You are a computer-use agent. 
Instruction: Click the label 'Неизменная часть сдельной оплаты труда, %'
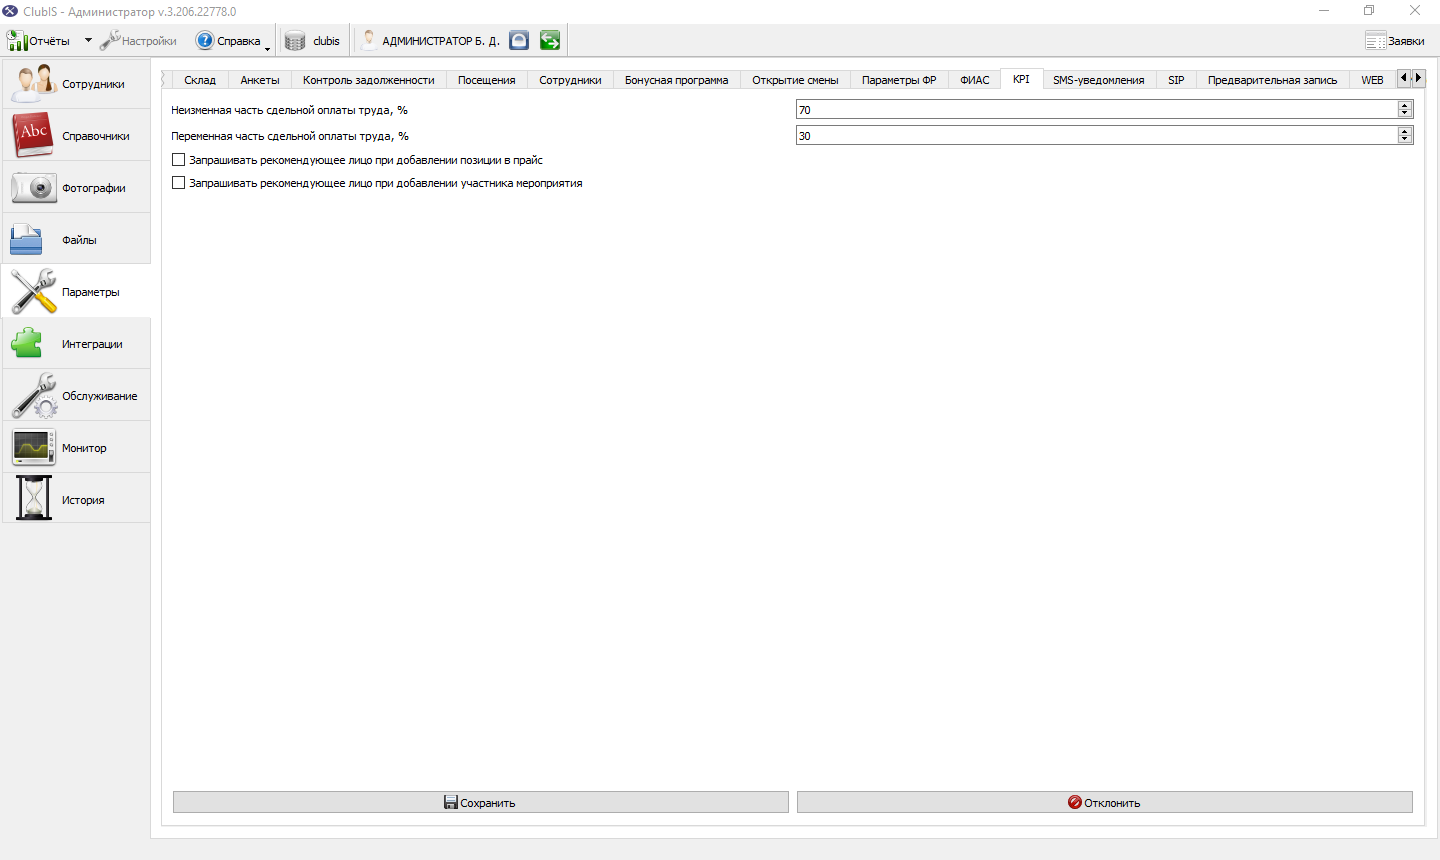pos(289,110)
